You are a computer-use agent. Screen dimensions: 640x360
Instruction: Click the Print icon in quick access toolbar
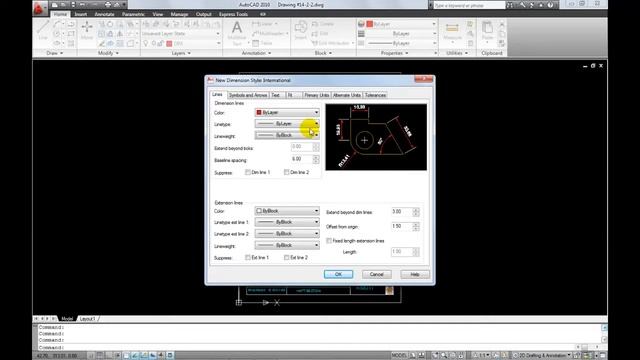(x=108, y=5)
